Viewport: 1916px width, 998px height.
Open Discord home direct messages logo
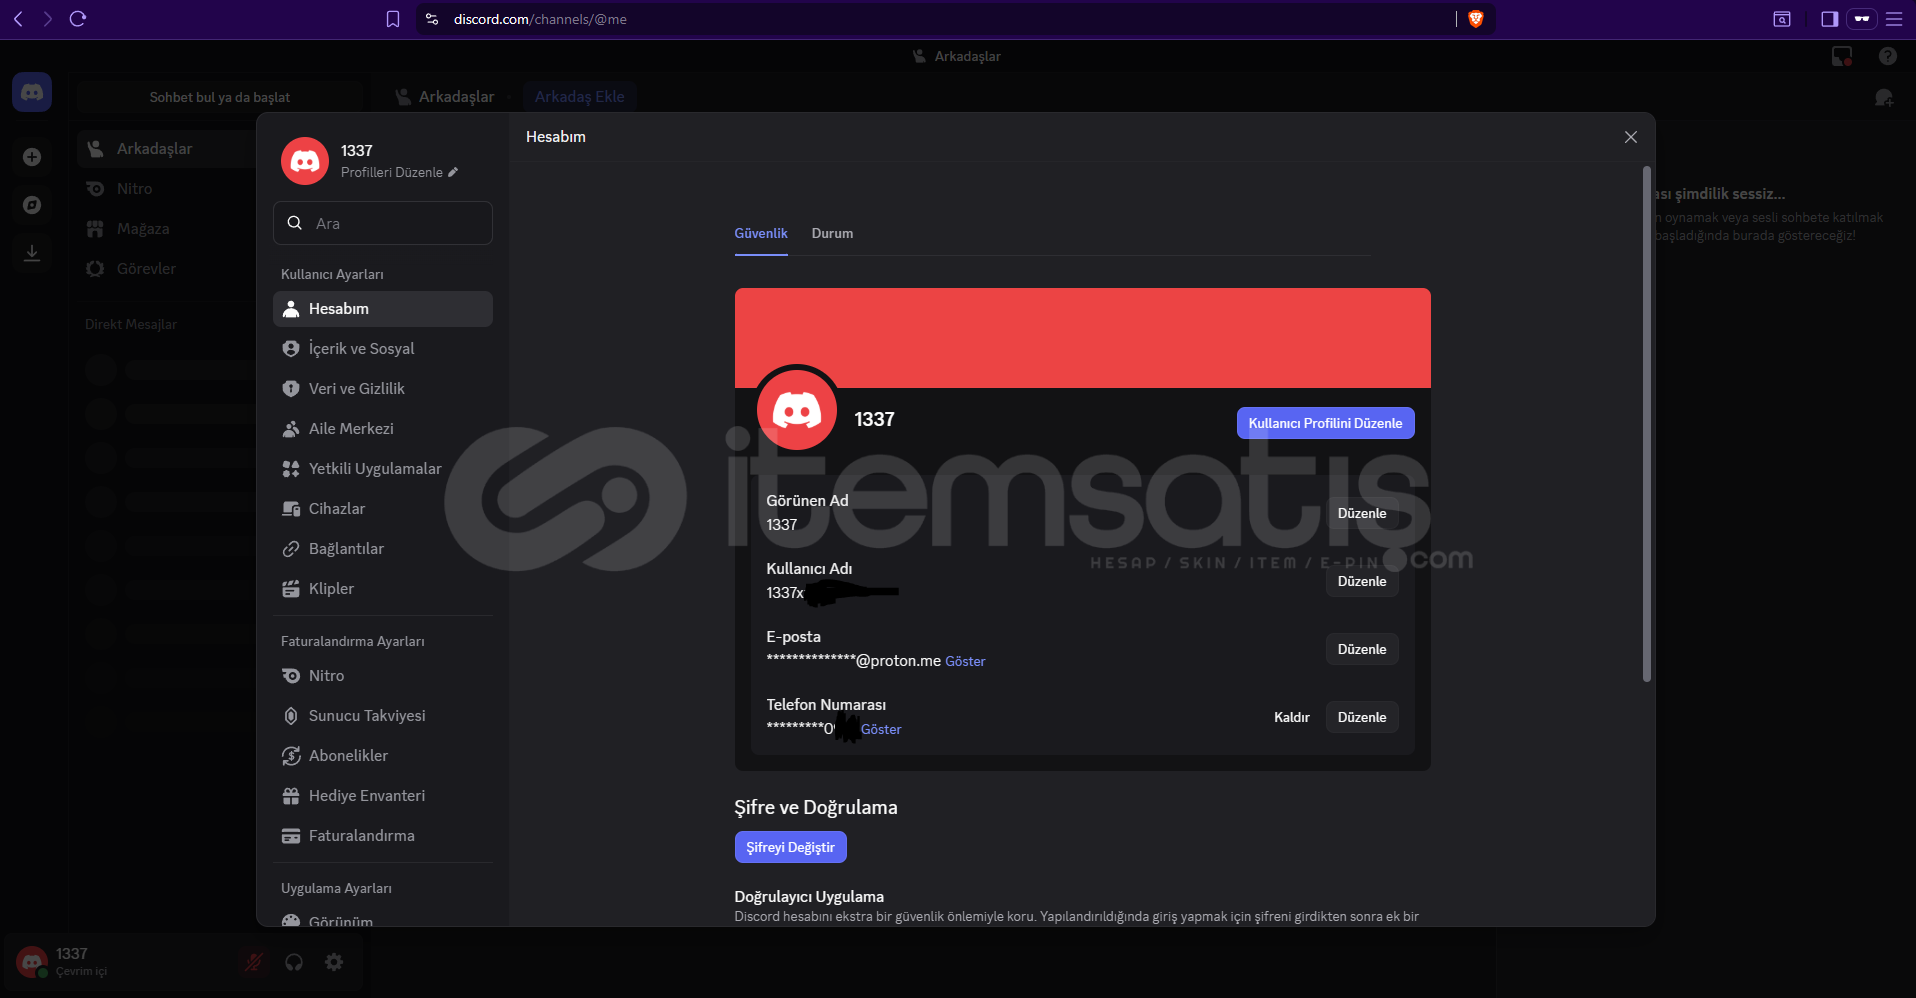(x=32, y=93)
